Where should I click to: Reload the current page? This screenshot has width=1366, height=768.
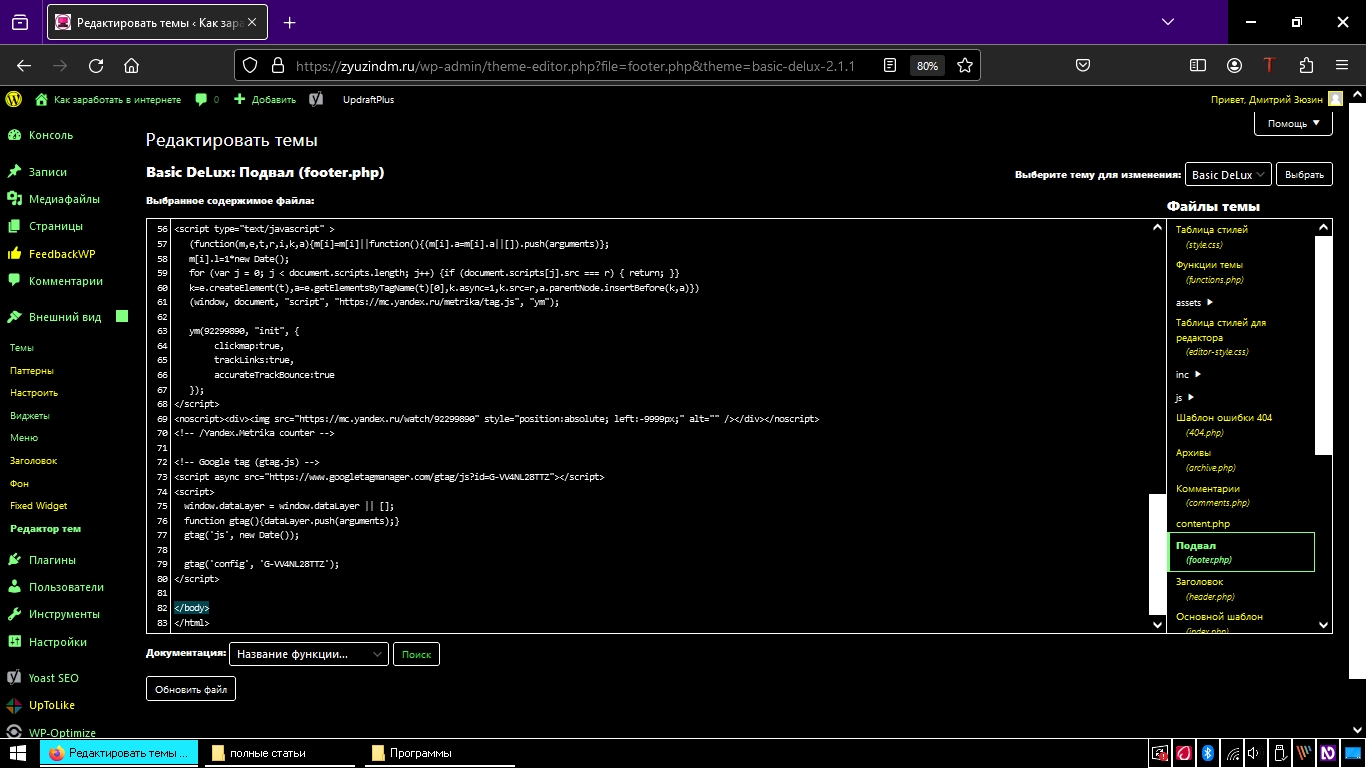(x=96, y=66)
